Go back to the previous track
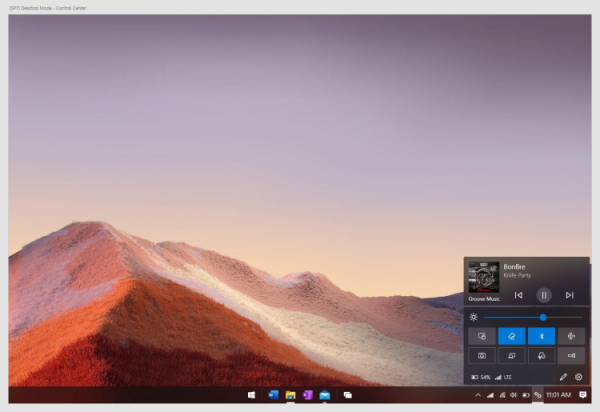Viewport: 600px width, 412px height. click(518, 295)
